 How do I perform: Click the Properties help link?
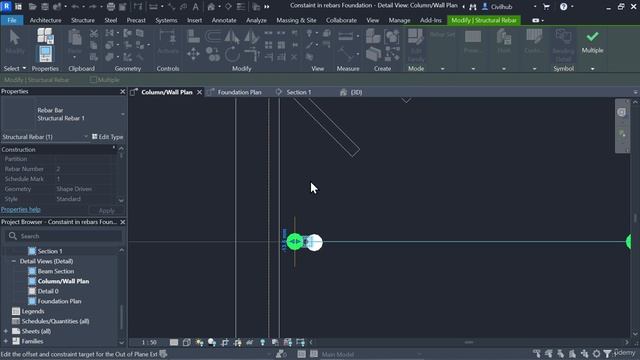tap(20, 209)
